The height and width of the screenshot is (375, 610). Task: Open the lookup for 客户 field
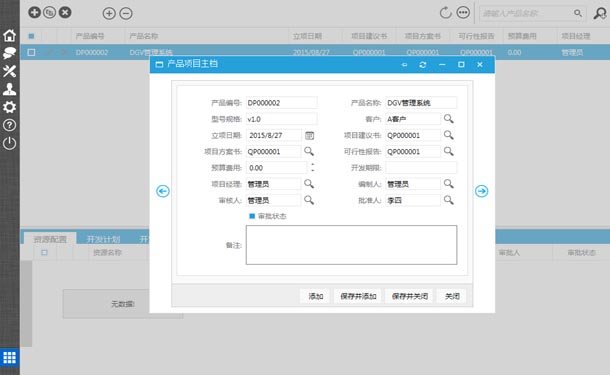[449, 119]
